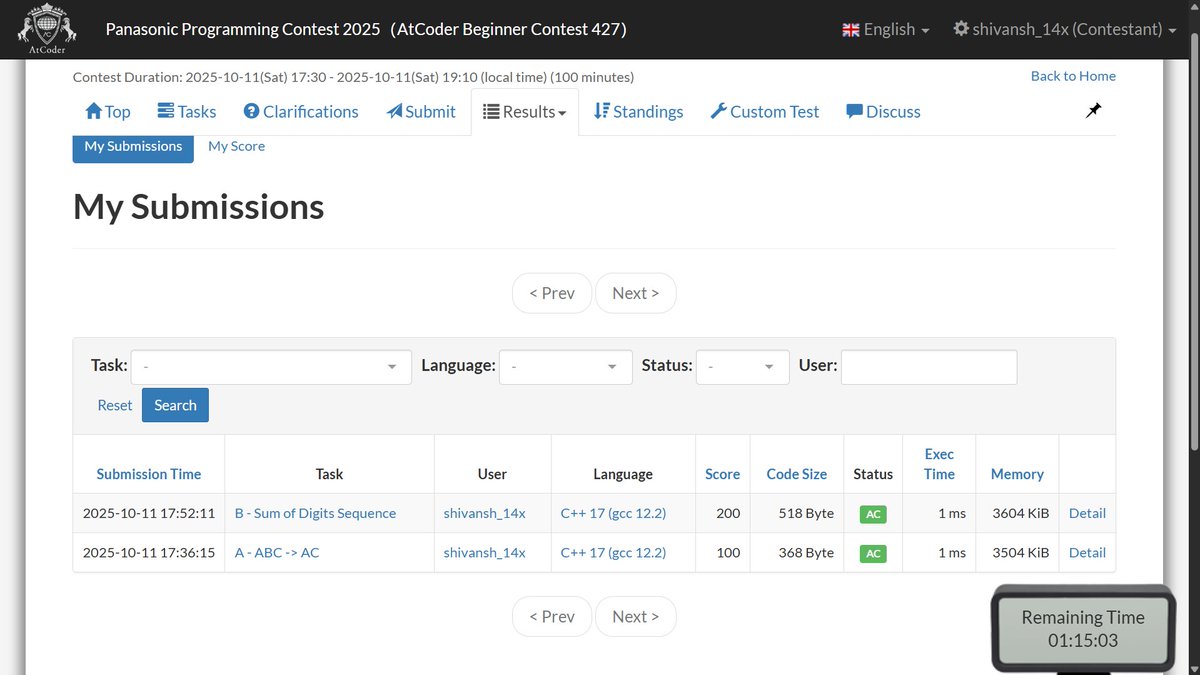Open the English language dropdown

pos(886,30)
